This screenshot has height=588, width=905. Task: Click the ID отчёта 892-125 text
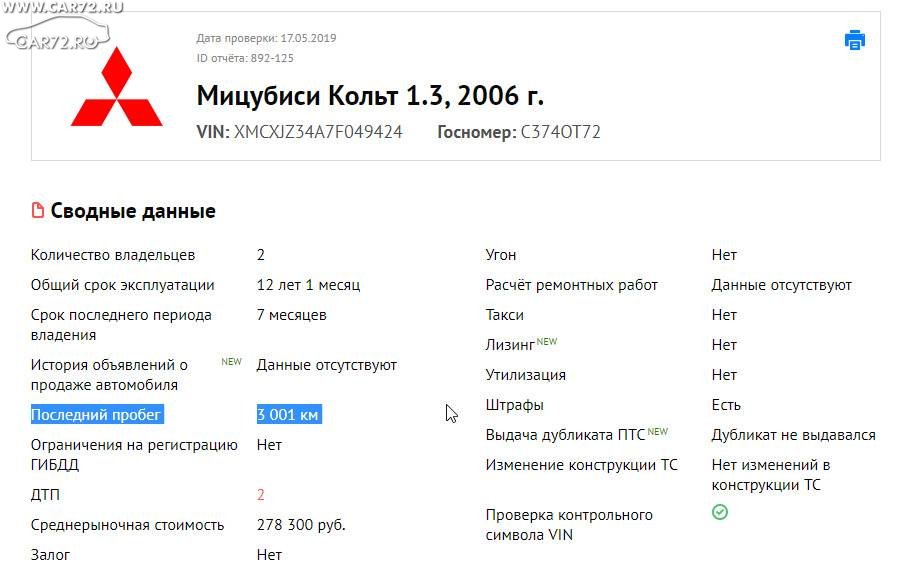(x=245, y=58)
